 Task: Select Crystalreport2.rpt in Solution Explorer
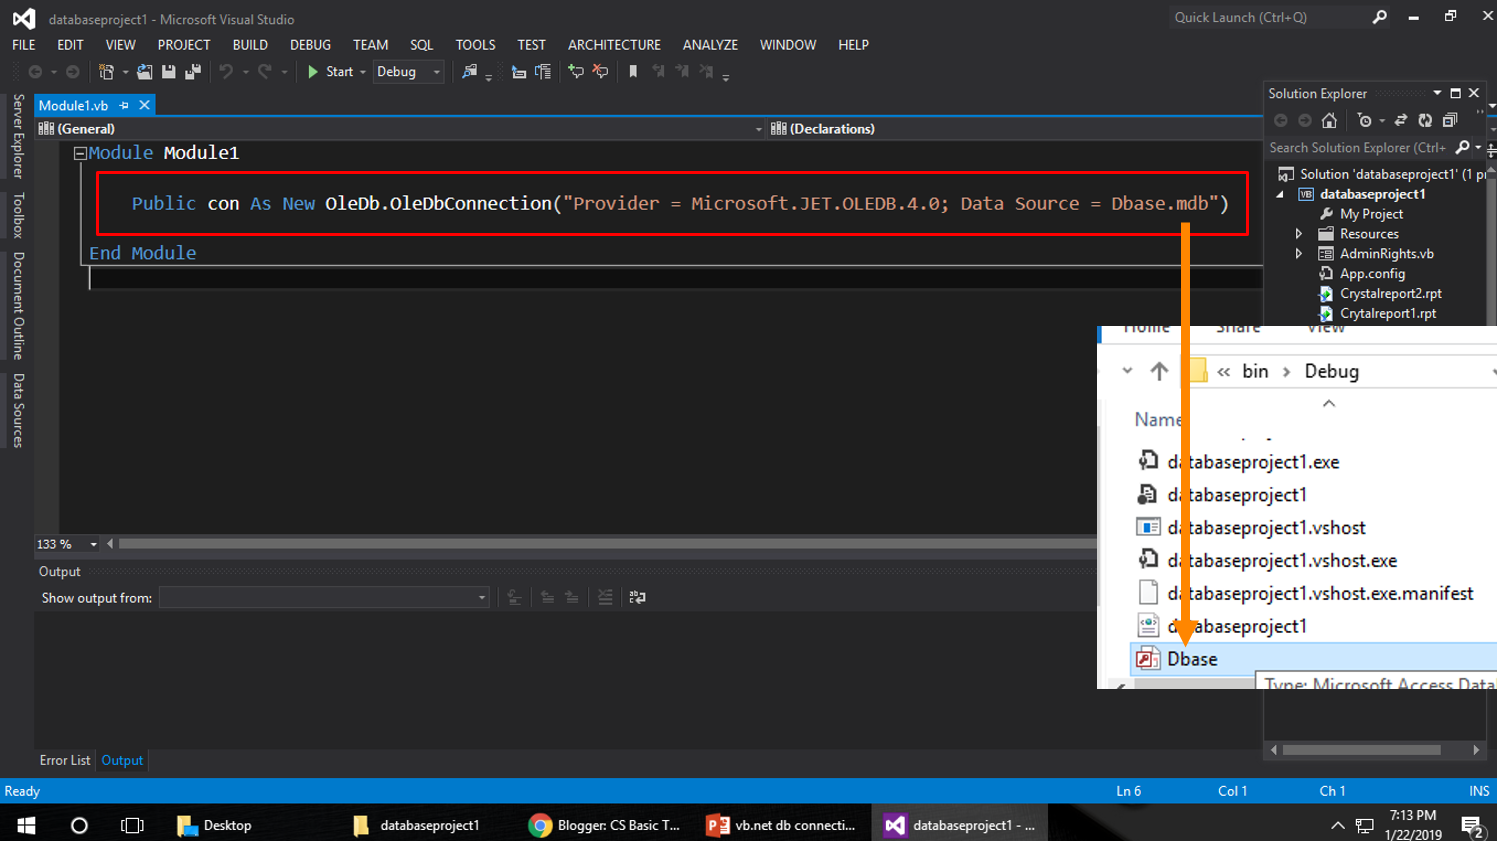(x=1390, y=294)
